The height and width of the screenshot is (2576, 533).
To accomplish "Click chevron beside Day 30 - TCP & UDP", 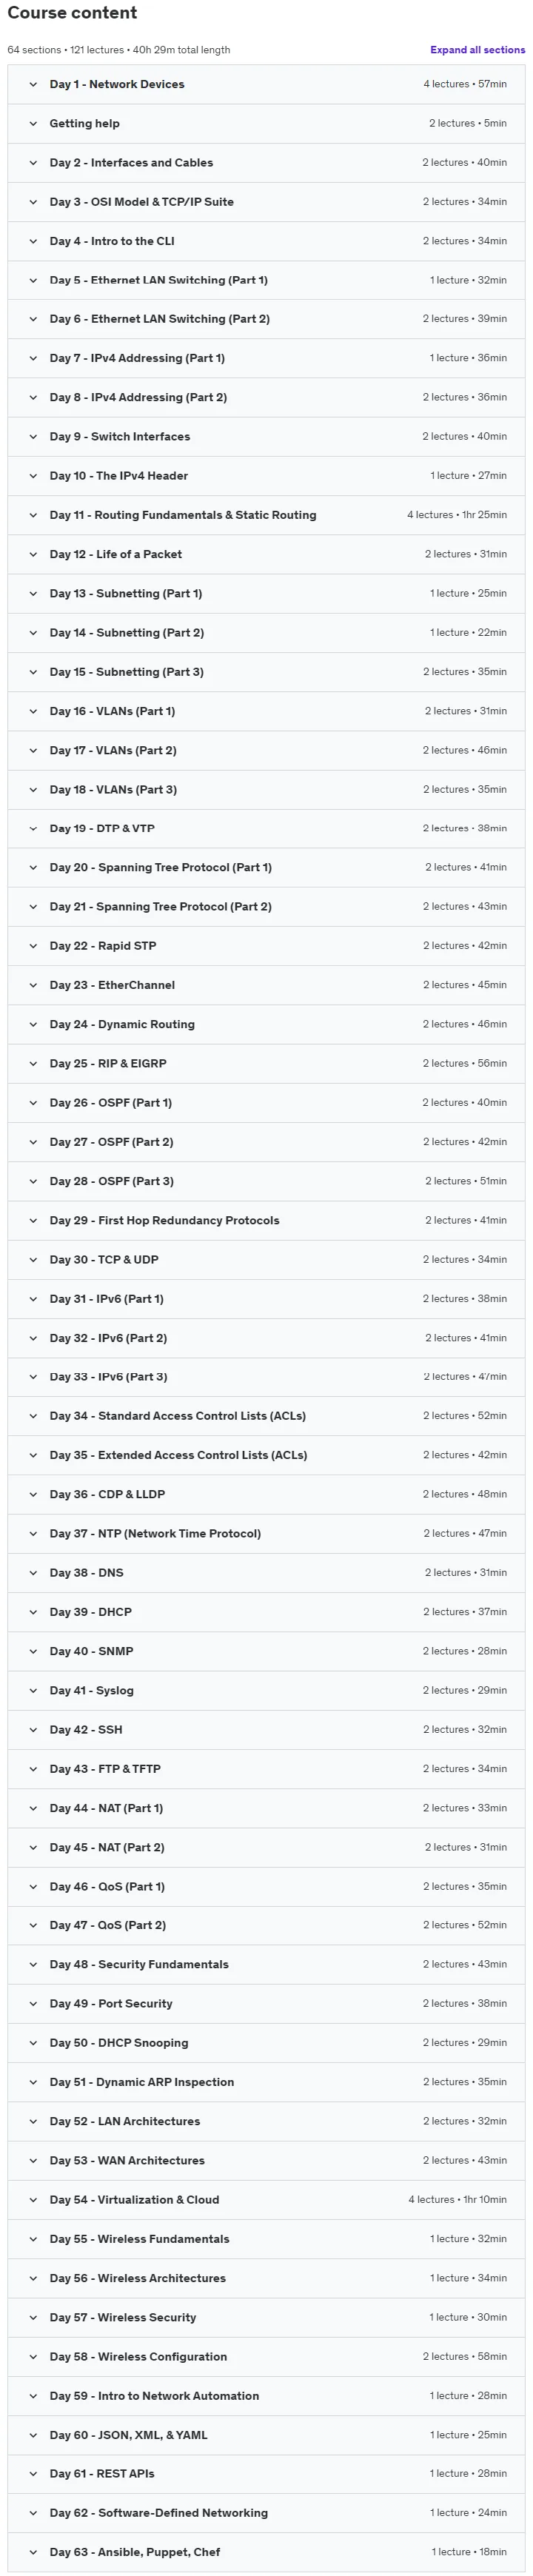I will pos(33,1259).
